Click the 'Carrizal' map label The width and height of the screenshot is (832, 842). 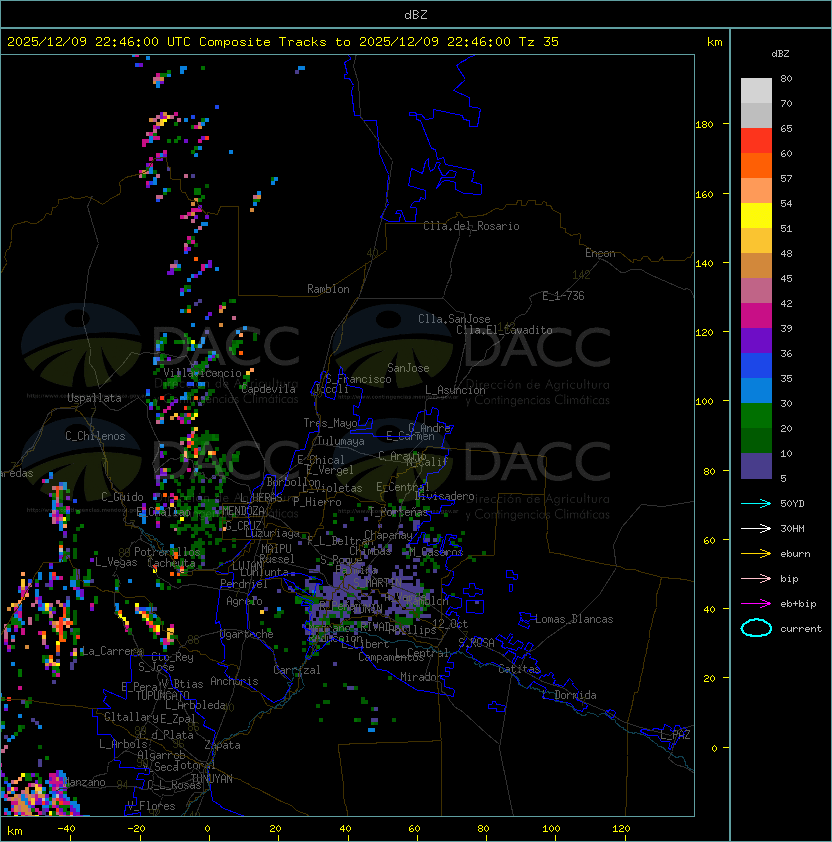tap(297, 670)
